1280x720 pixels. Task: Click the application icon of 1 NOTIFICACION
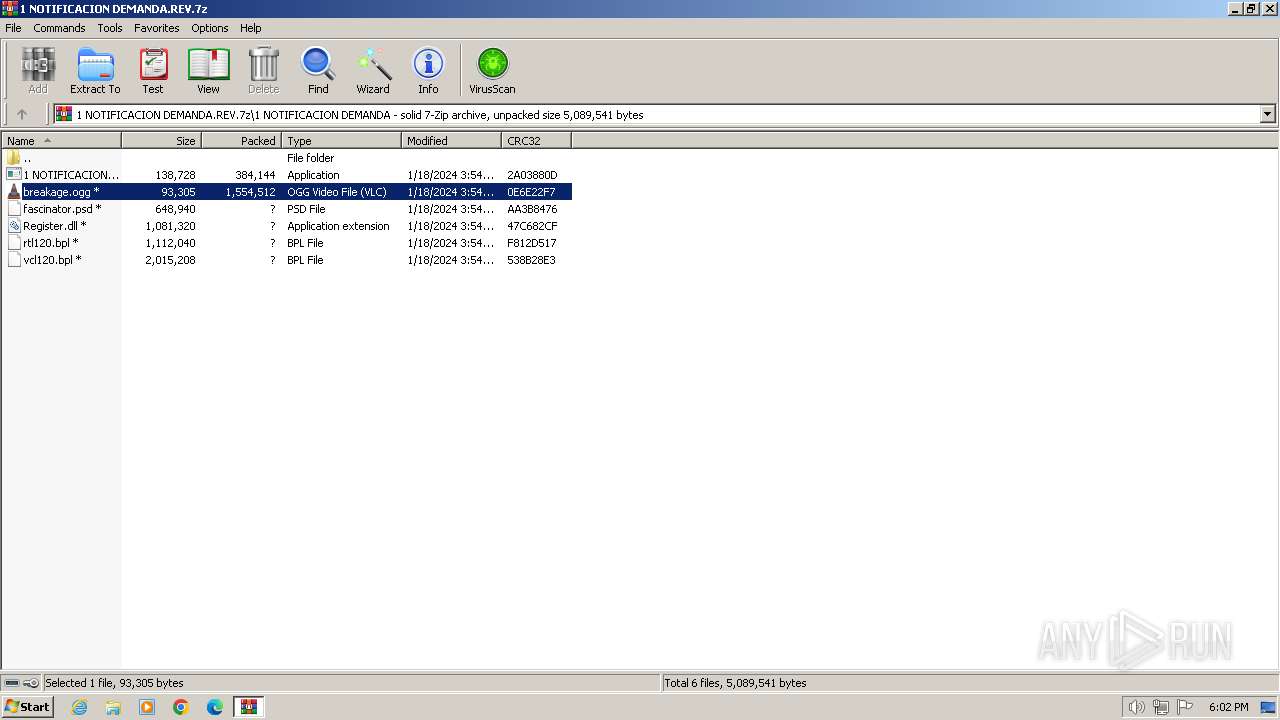14,175
